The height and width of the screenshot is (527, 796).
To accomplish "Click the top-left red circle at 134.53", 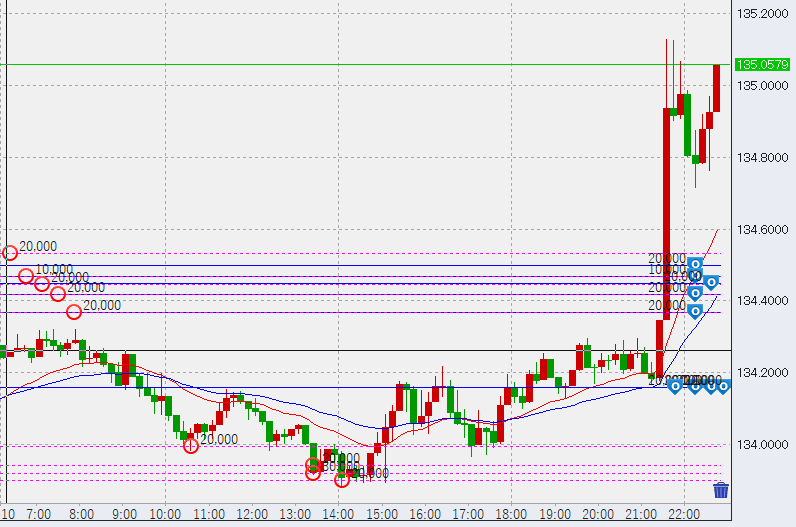I will click(x=10, y=253).
